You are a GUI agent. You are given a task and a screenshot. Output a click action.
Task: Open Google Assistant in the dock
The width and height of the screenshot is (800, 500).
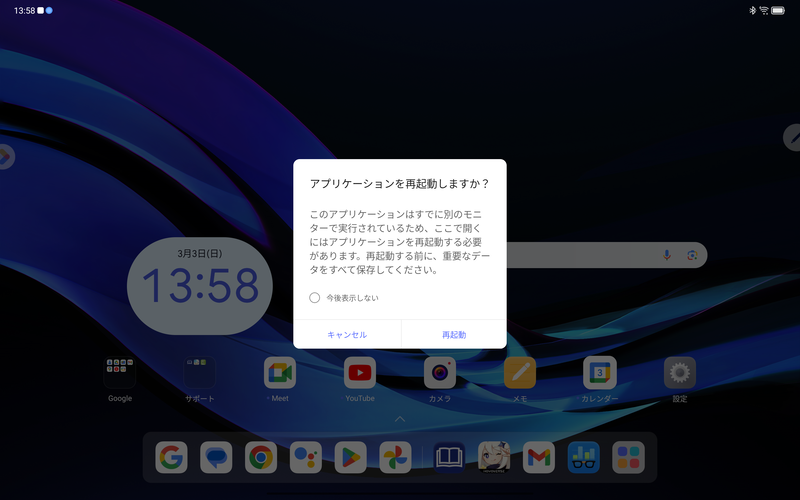pos(306,457)
